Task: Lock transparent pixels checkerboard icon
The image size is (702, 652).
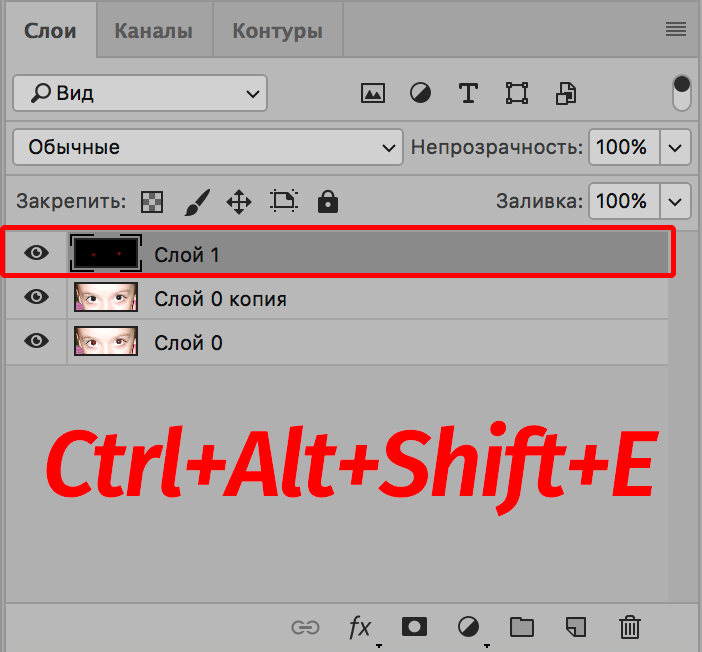Action: 152,202
